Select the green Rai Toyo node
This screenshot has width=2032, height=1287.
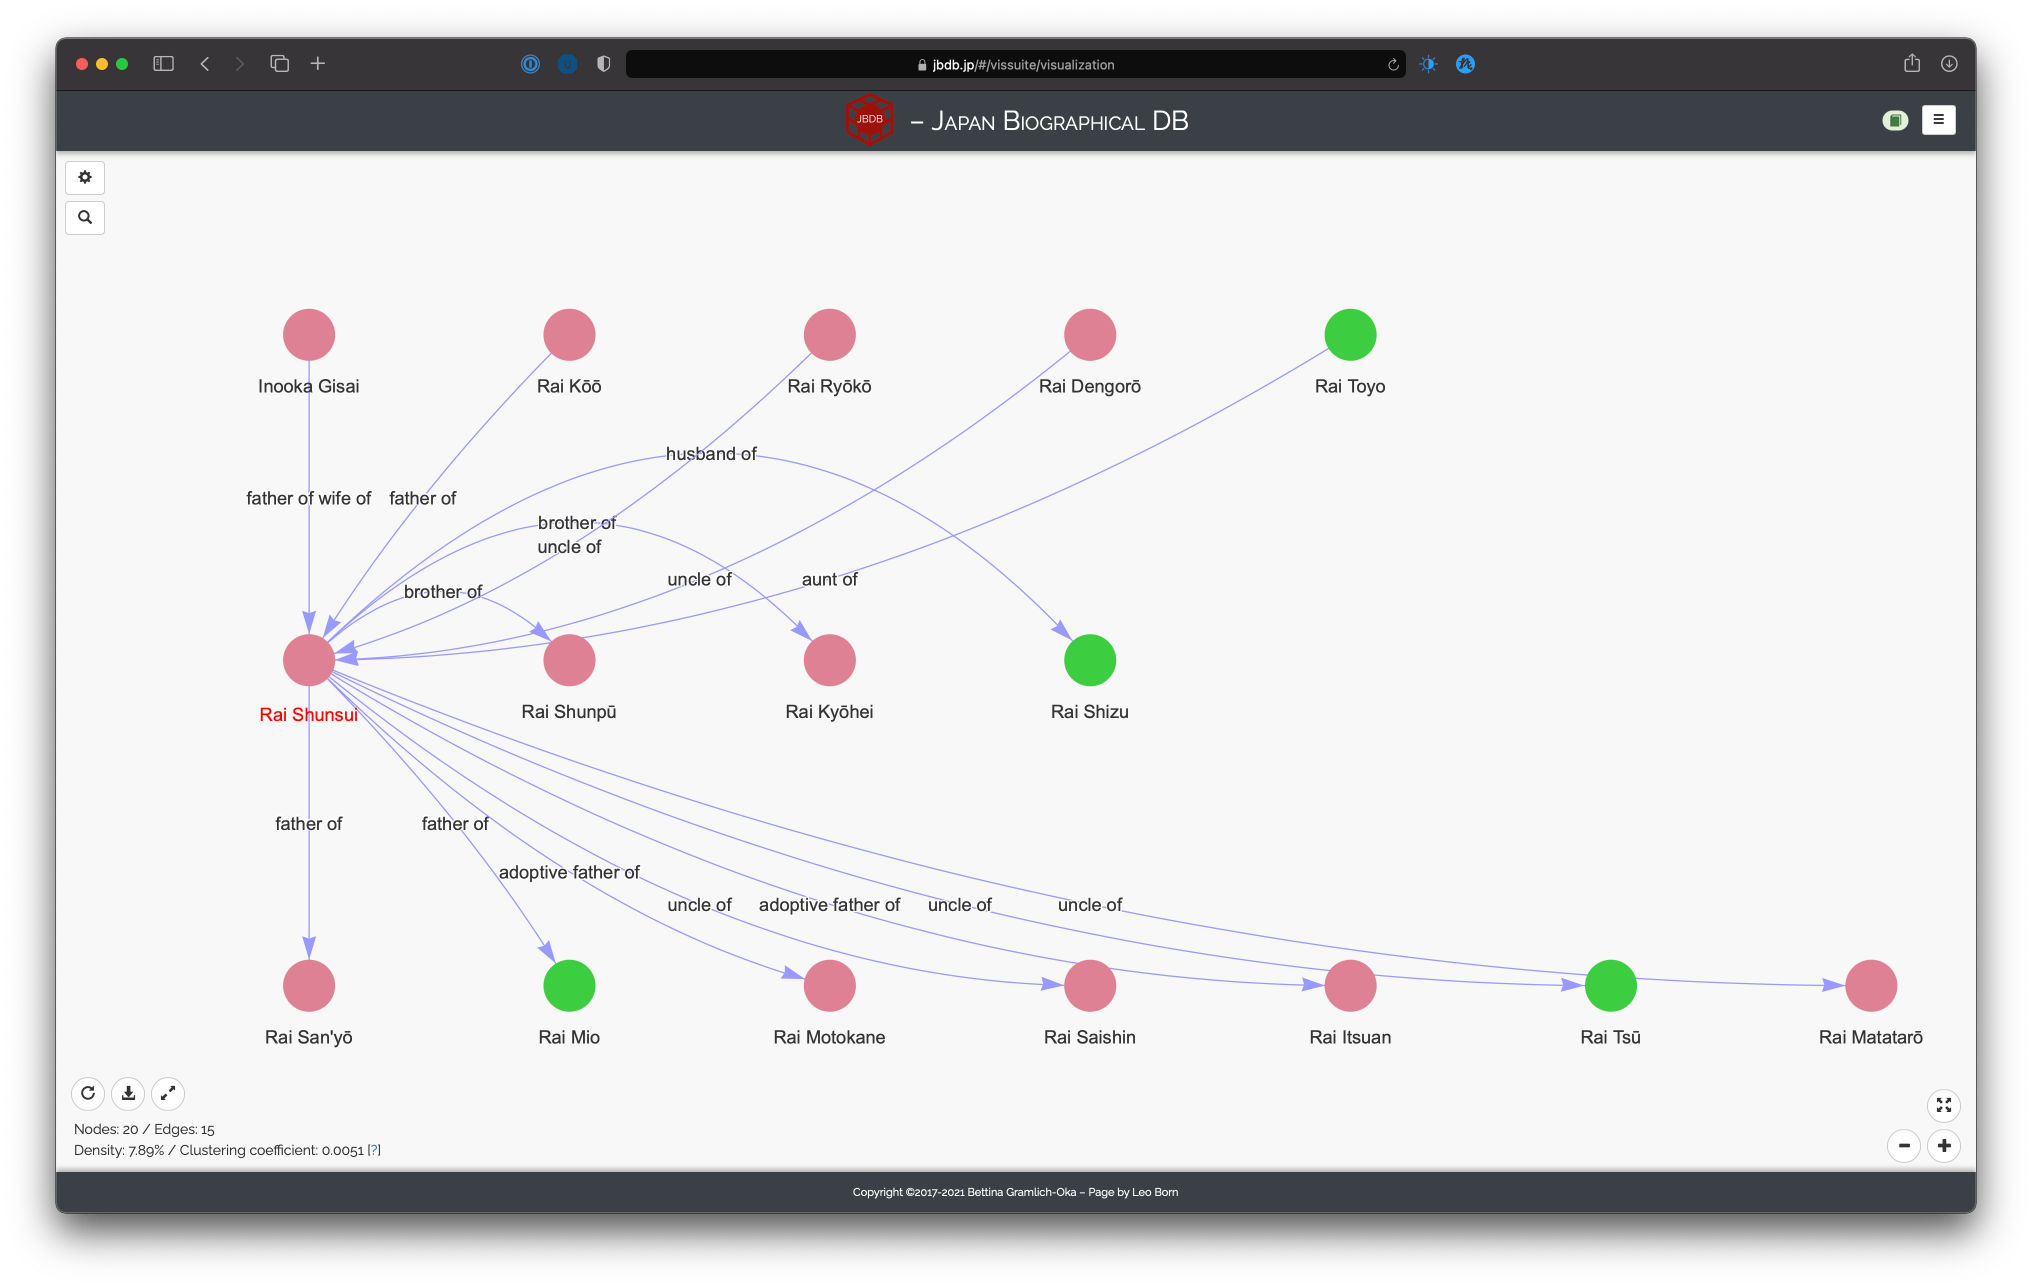tap(1350, 334)
